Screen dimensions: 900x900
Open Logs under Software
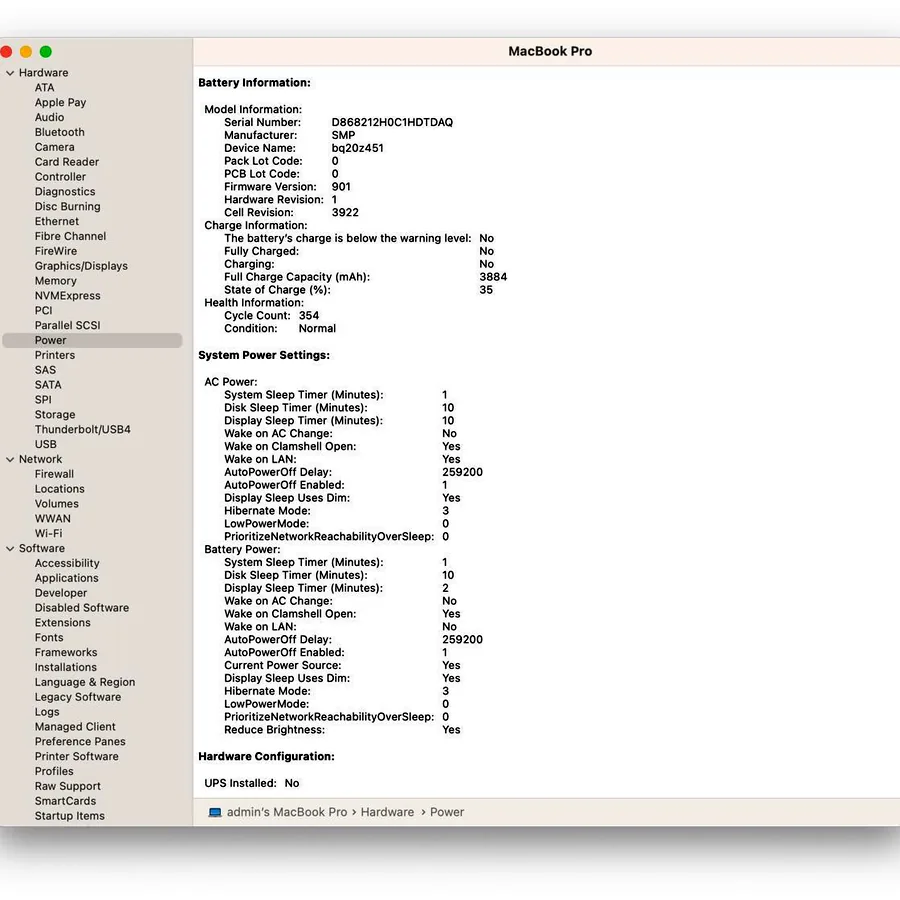point(46,712)
